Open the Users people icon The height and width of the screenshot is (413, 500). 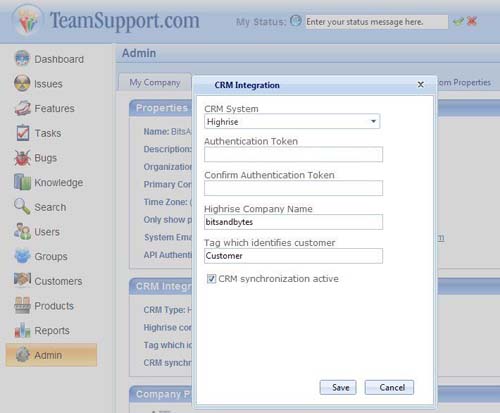(x=22, y=231)
